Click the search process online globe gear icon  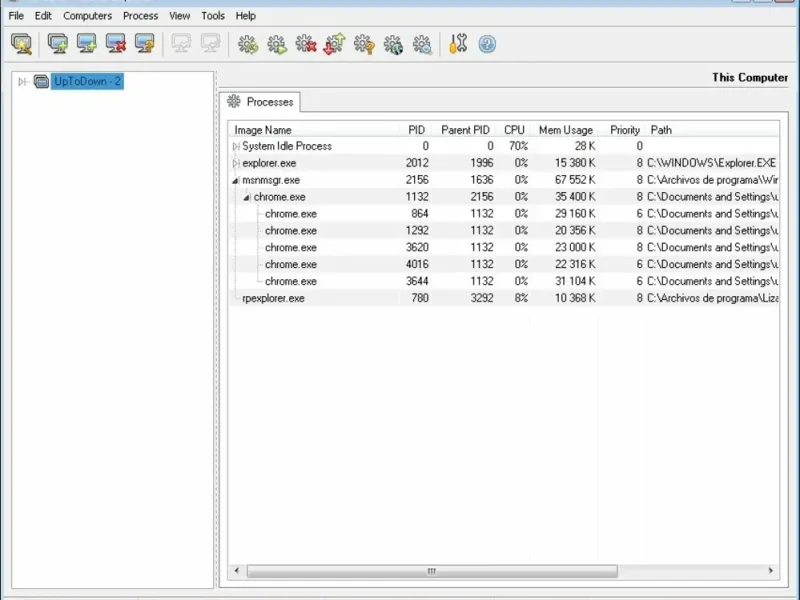[x=393, y=44]
